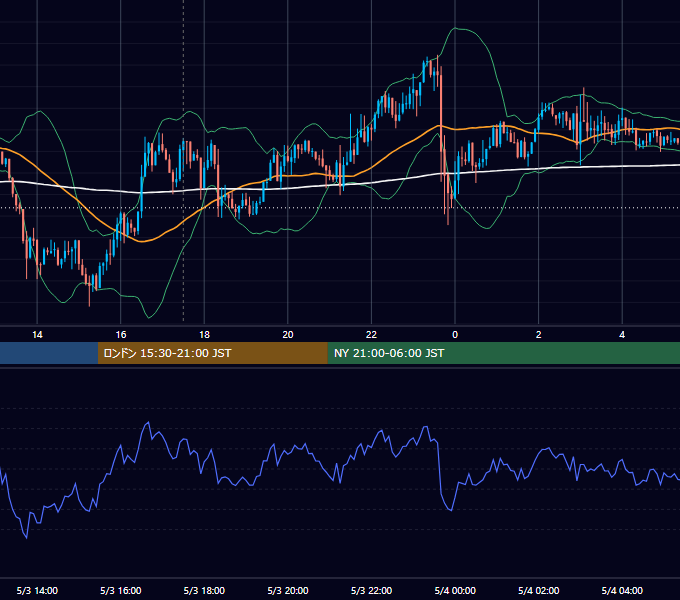680x600 pixels.
Task: Click the hour label 22 on price axis
Action: [x=371, y=335]
